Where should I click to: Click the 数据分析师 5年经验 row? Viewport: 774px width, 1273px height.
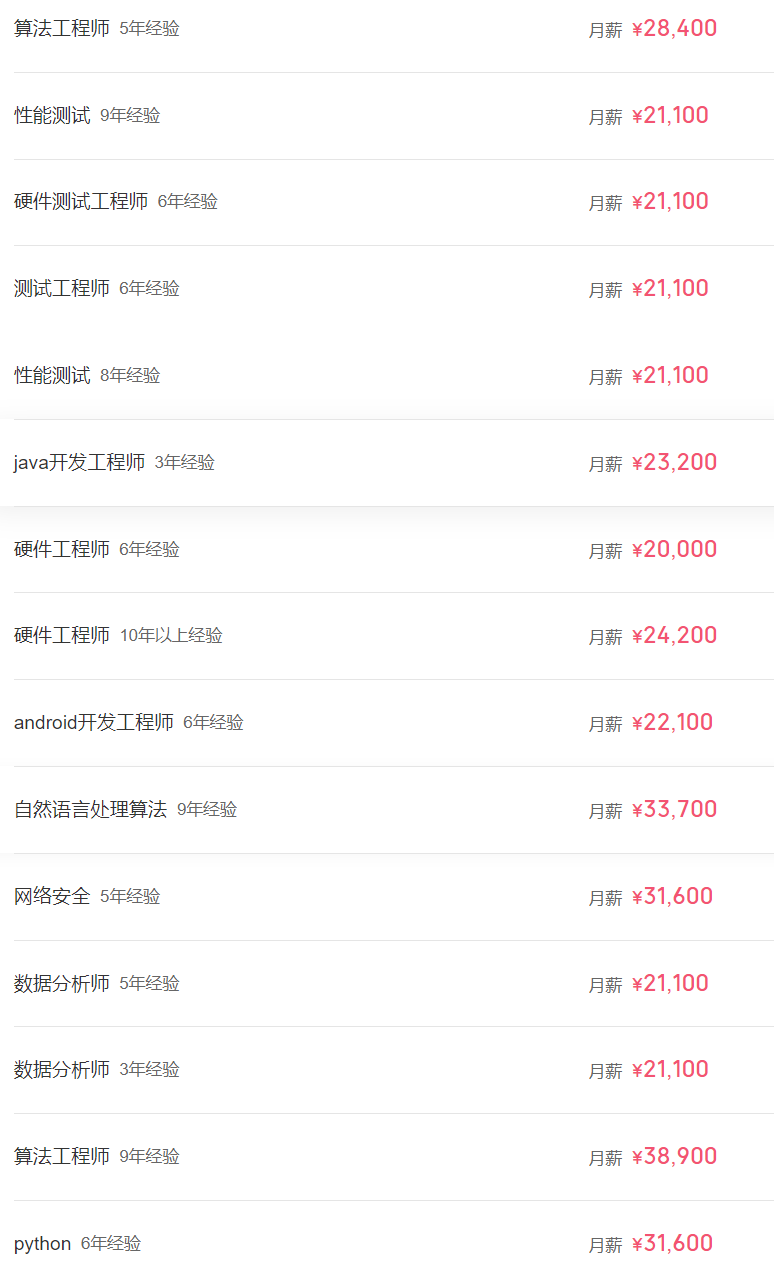pyautogui.click(x=62, y=984)
